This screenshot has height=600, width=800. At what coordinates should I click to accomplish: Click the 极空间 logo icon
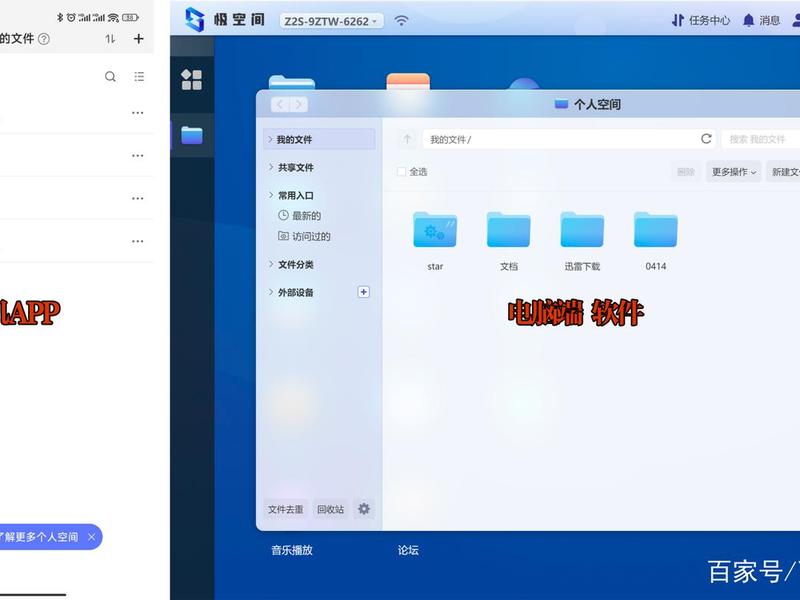[x=194, y=20]
